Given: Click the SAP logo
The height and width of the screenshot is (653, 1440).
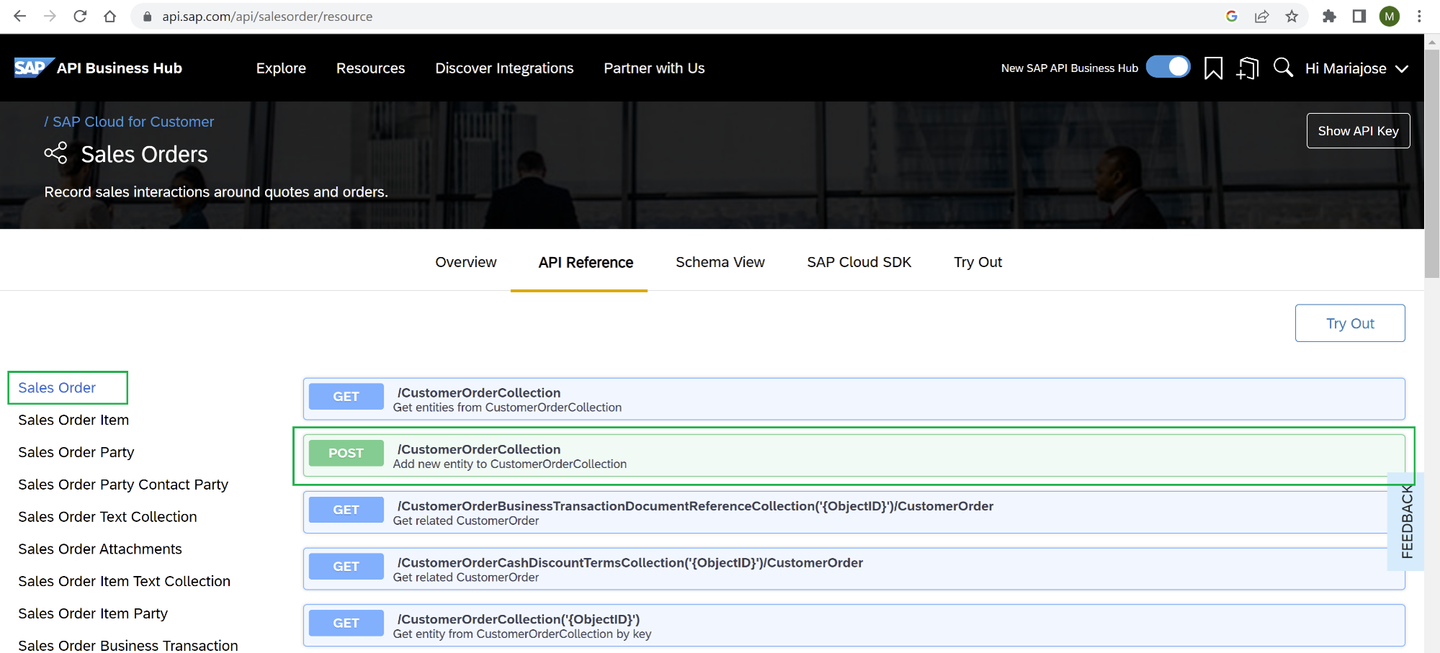Looking at the screenshot, I should pyautogui.click(x=32, y=68).
